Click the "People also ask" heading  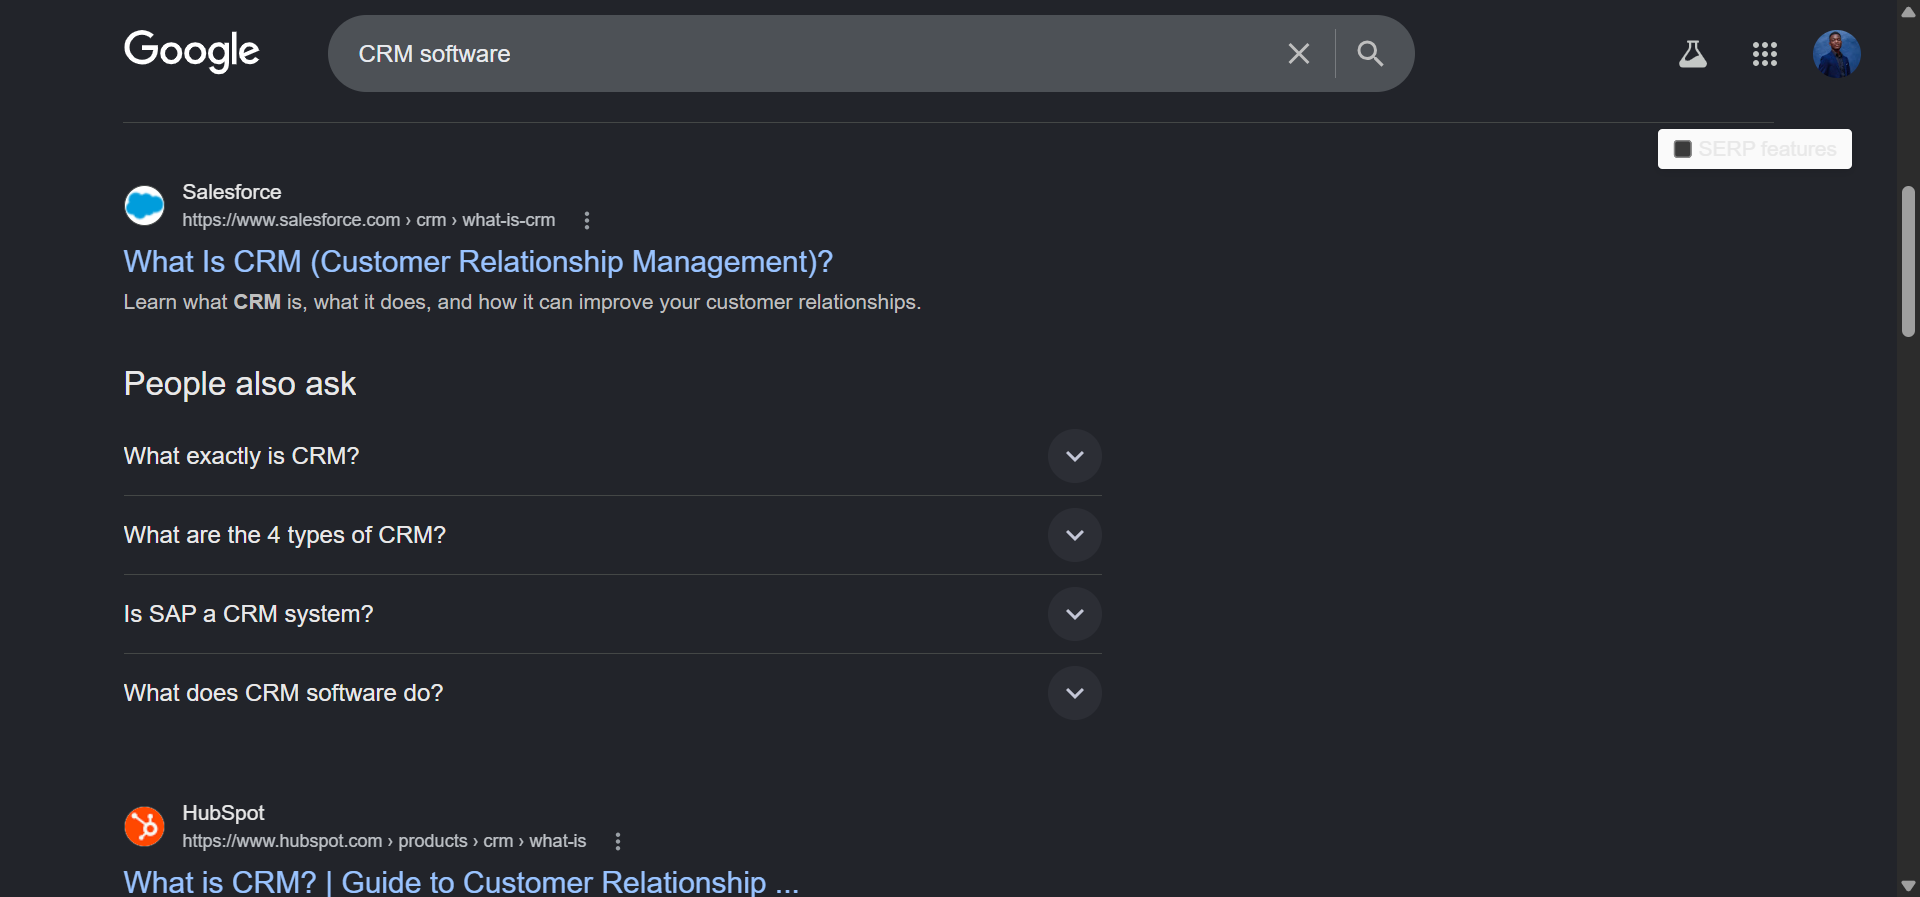(x=240, y=384)
